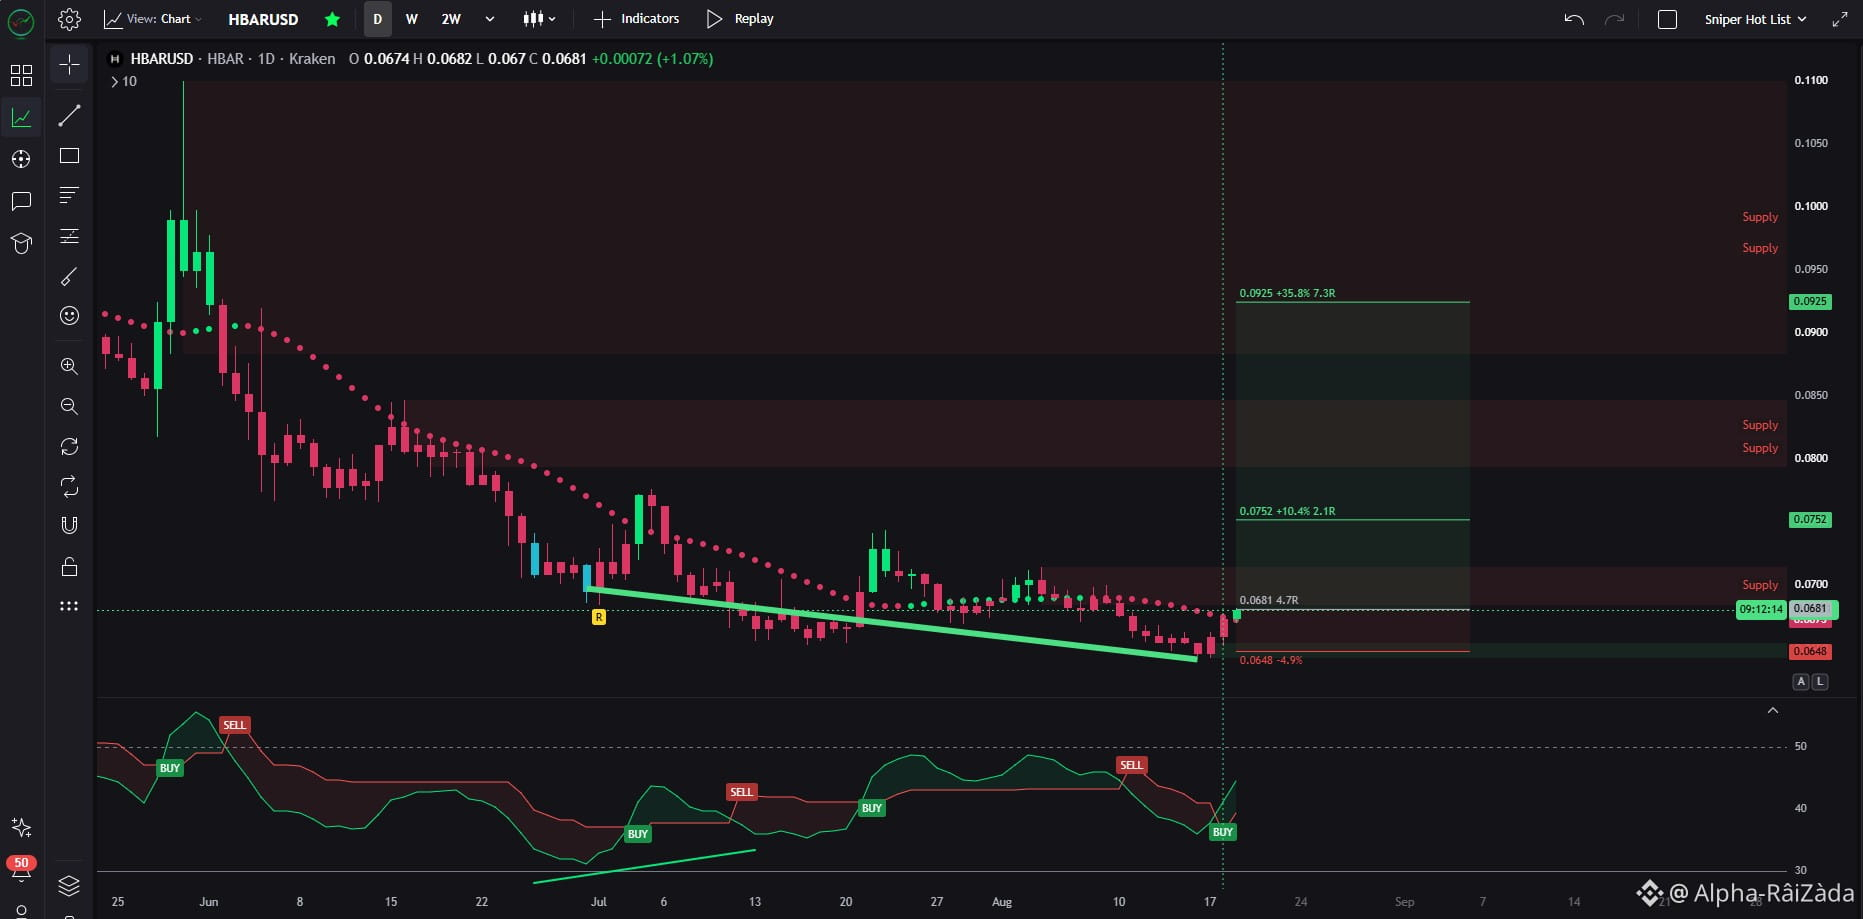Click the HBARUSD · HBAR · 1D · Kraken legend
Image resolution: width=1863 pixels, height=919 pixels.
tap(233, 59)
